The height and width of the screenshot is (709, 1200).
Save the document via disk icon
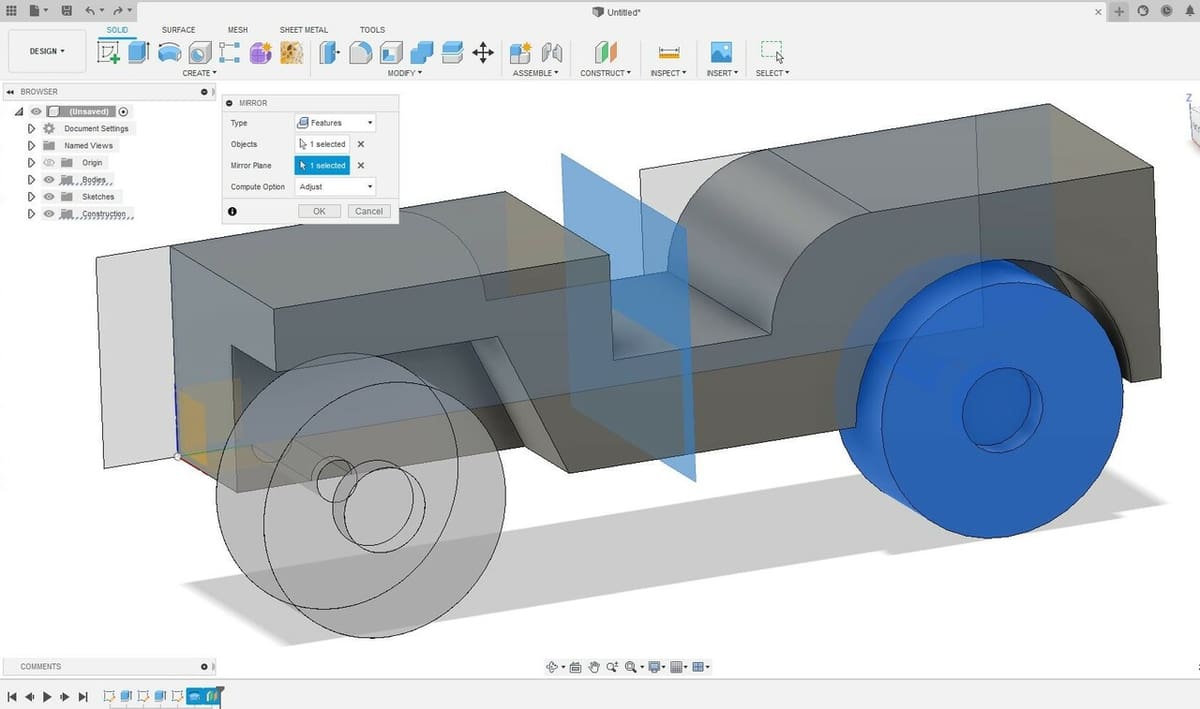(x=66, y=11)
